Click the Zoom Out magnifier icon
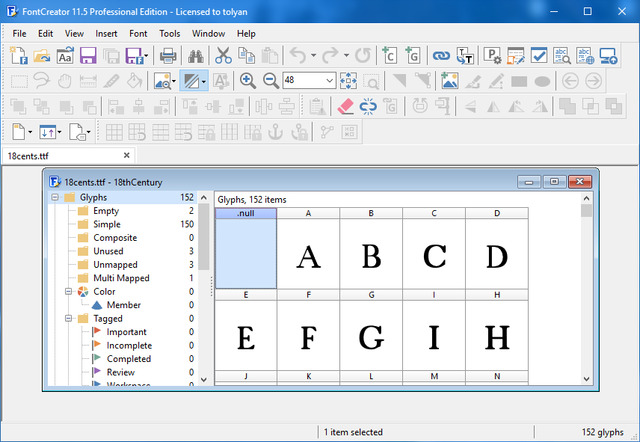This screenshot has width=640, height=442. tap(270, 81)
